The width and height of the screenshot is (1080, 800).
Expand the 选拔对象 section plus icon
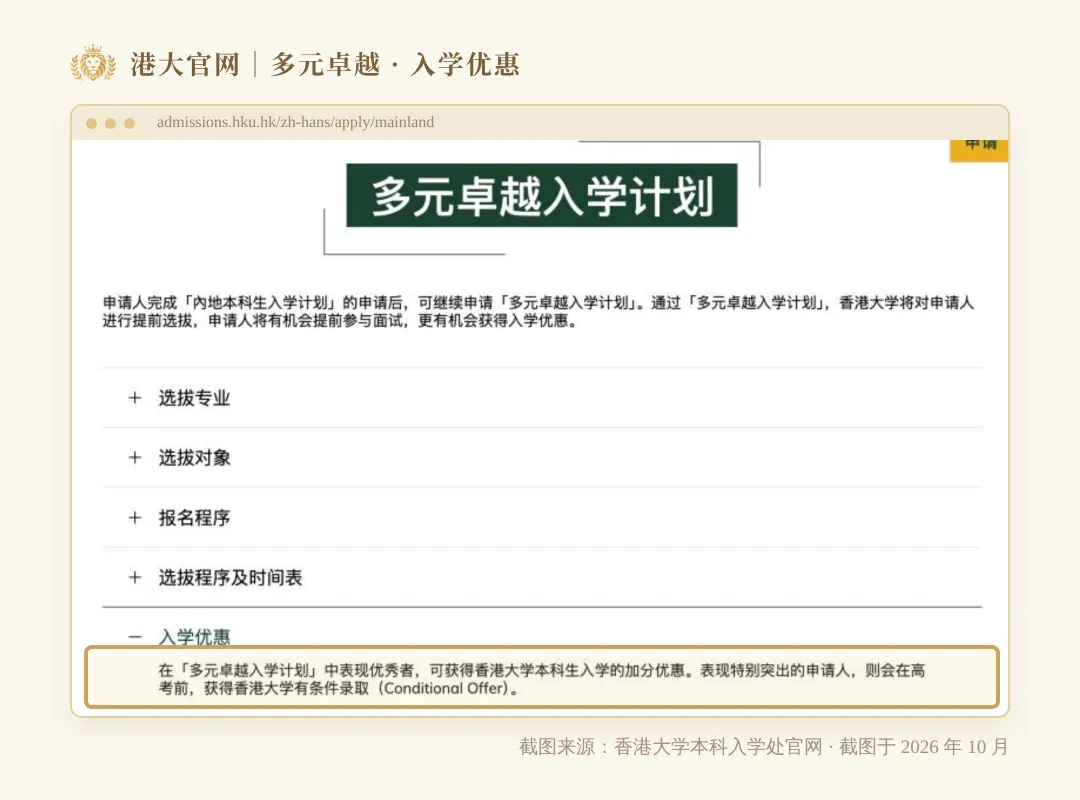pyautogui.click(x=135, y=458)
